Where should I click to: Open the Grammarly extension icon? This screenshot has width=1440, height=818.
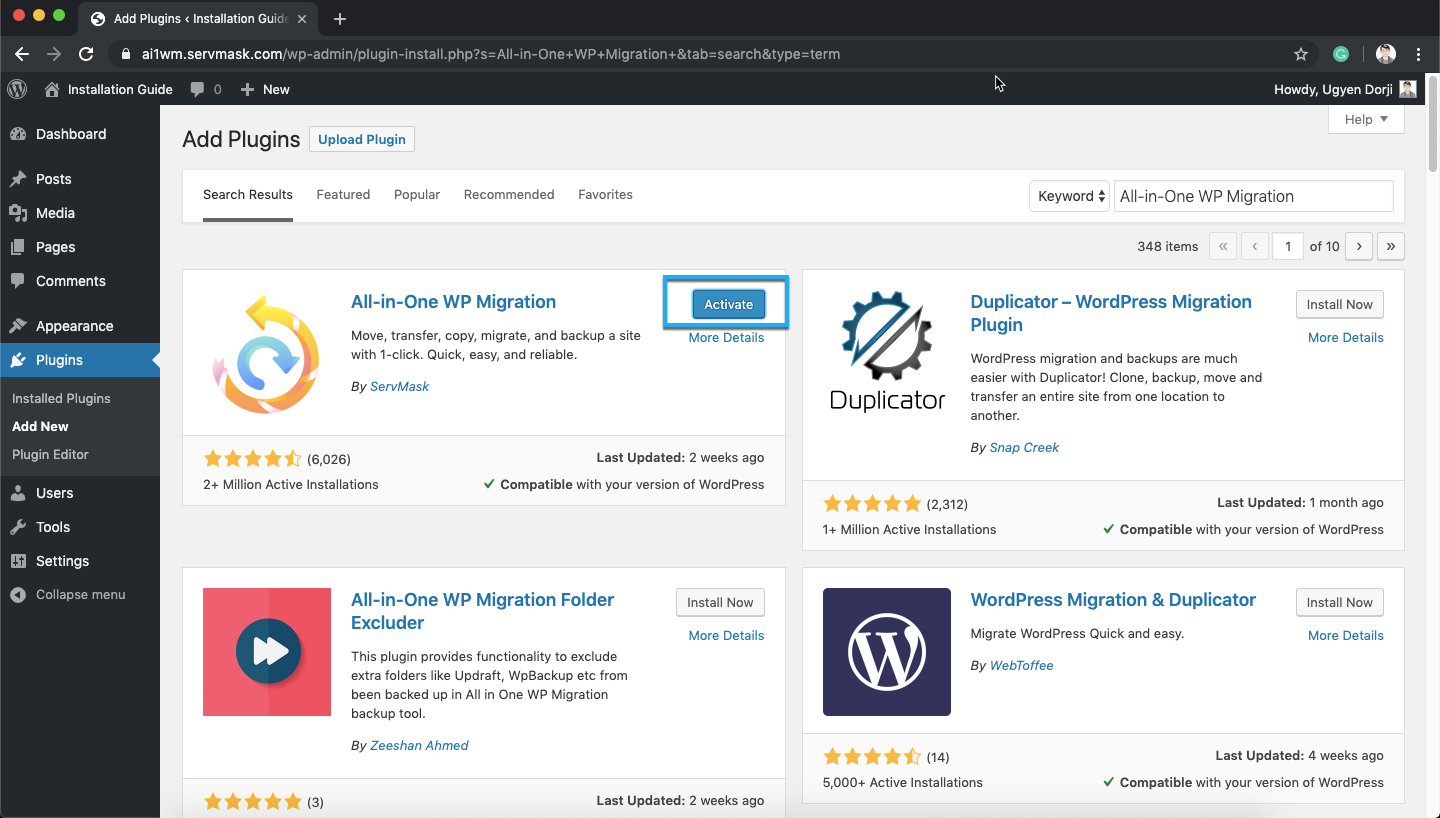click(1342, 54)
